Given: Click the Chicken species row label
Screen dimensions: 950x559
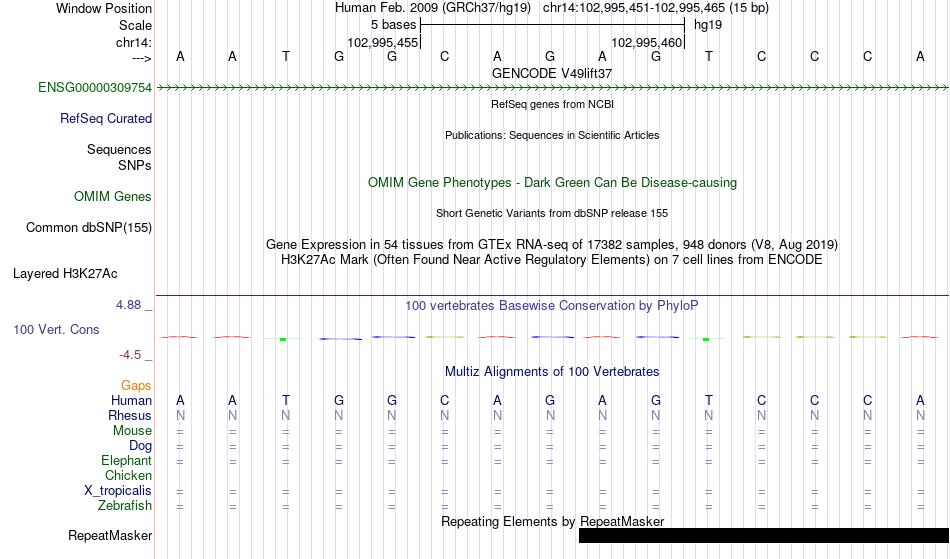Looking at the screenshot, I should [128, 475].
